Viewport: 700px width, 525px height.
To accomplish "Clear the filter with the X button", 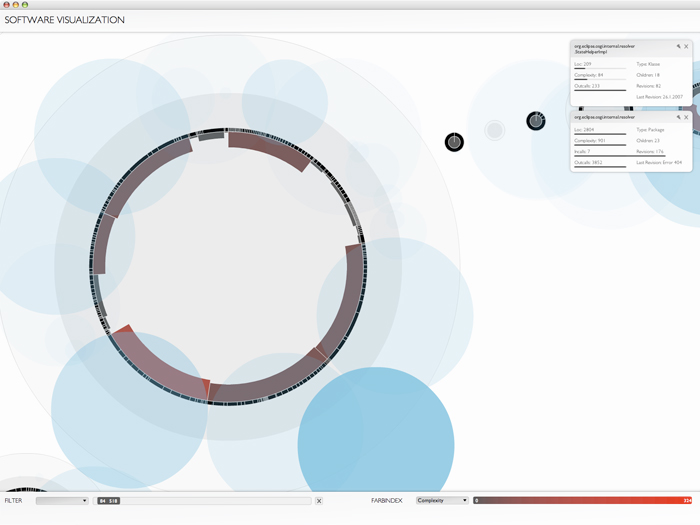I will tap(319, 500).
